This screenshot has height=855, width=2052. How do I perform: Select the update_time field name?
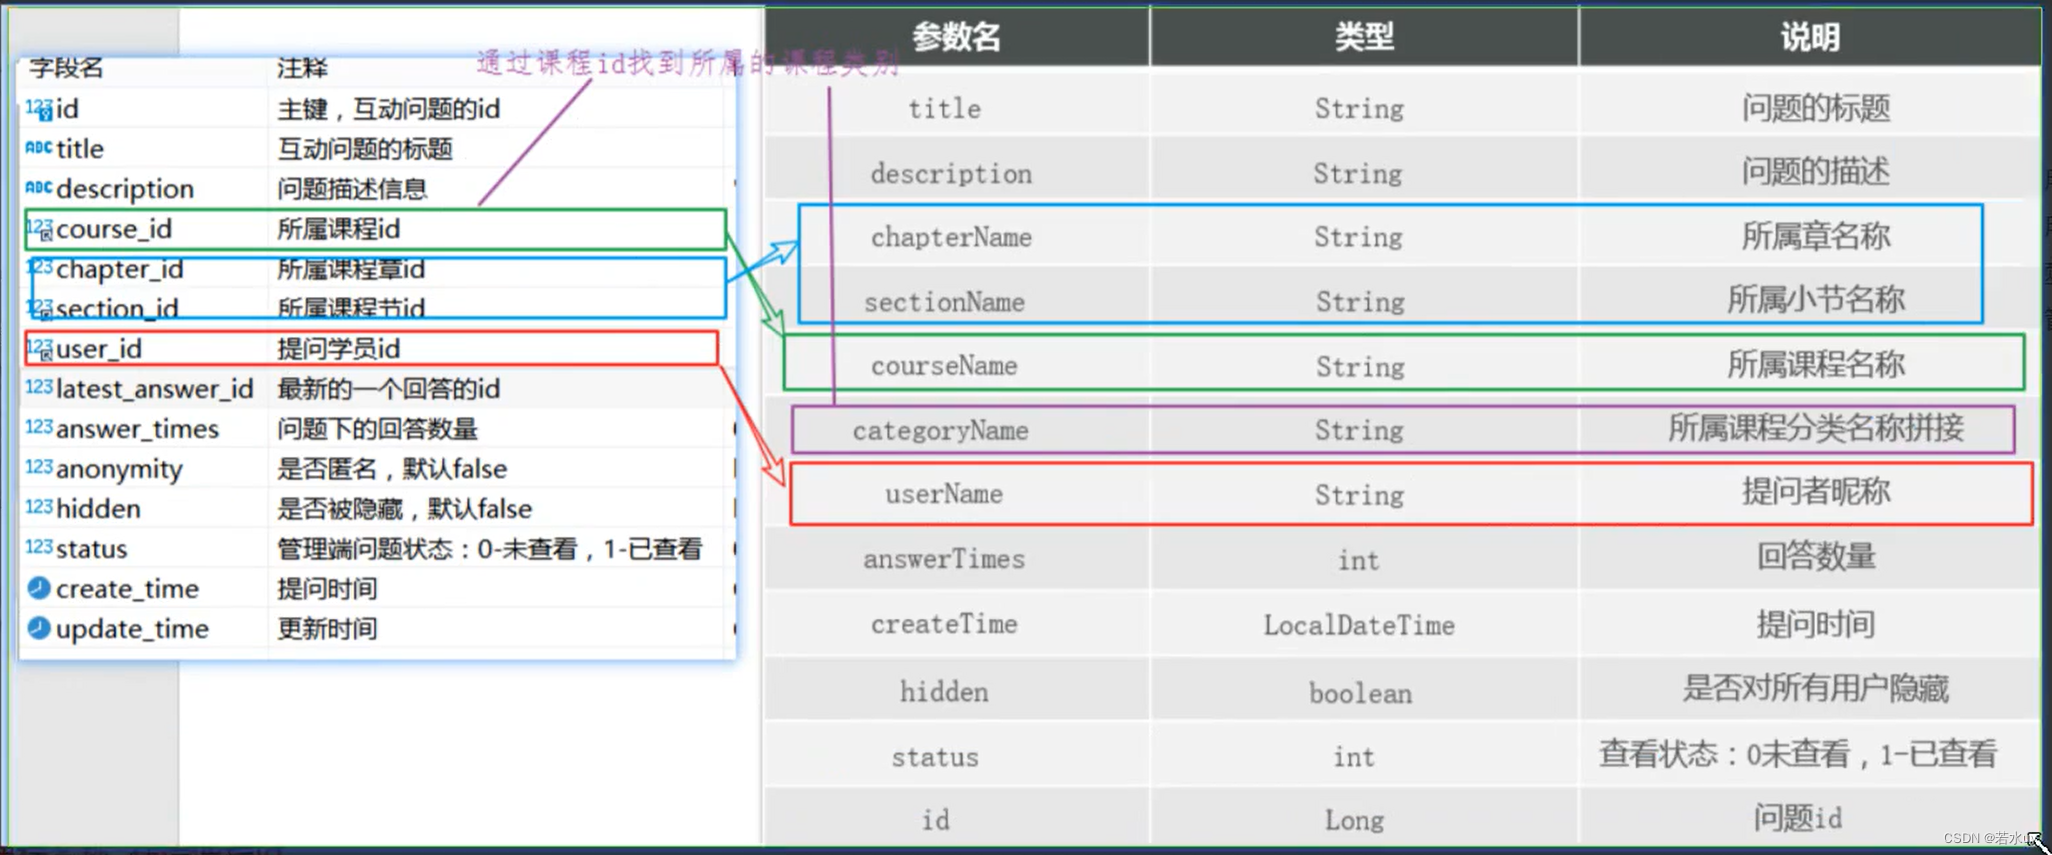coord(132,629)
